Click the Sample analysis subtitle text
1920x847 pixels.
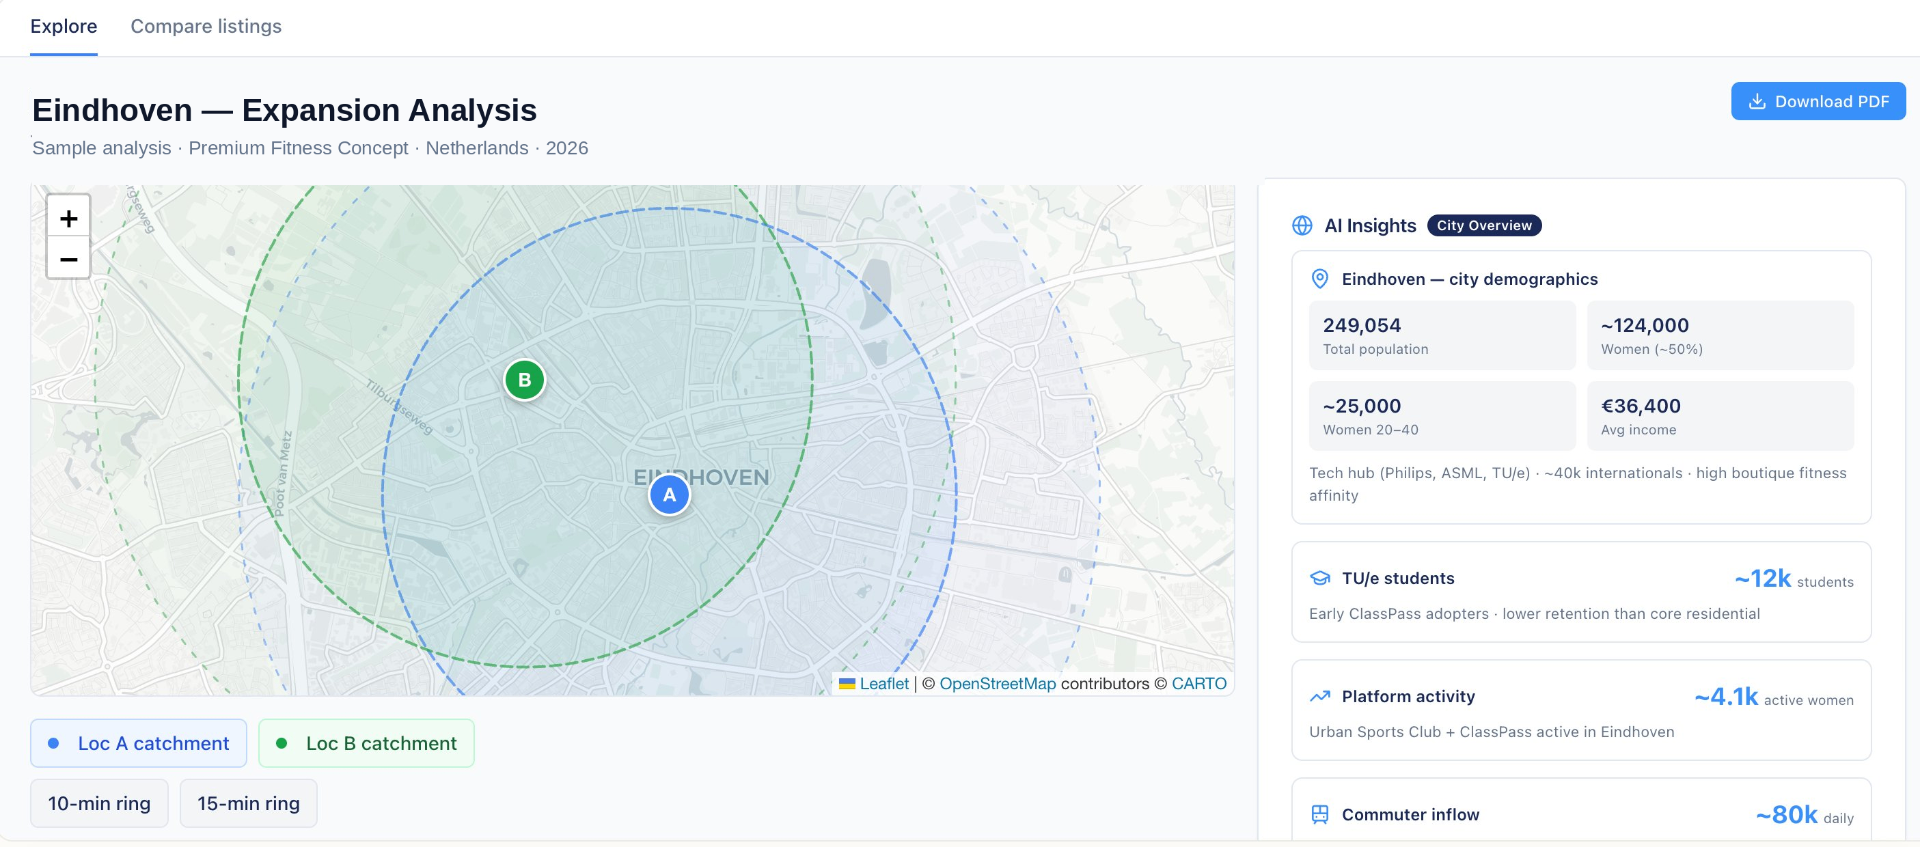(310, 148)
